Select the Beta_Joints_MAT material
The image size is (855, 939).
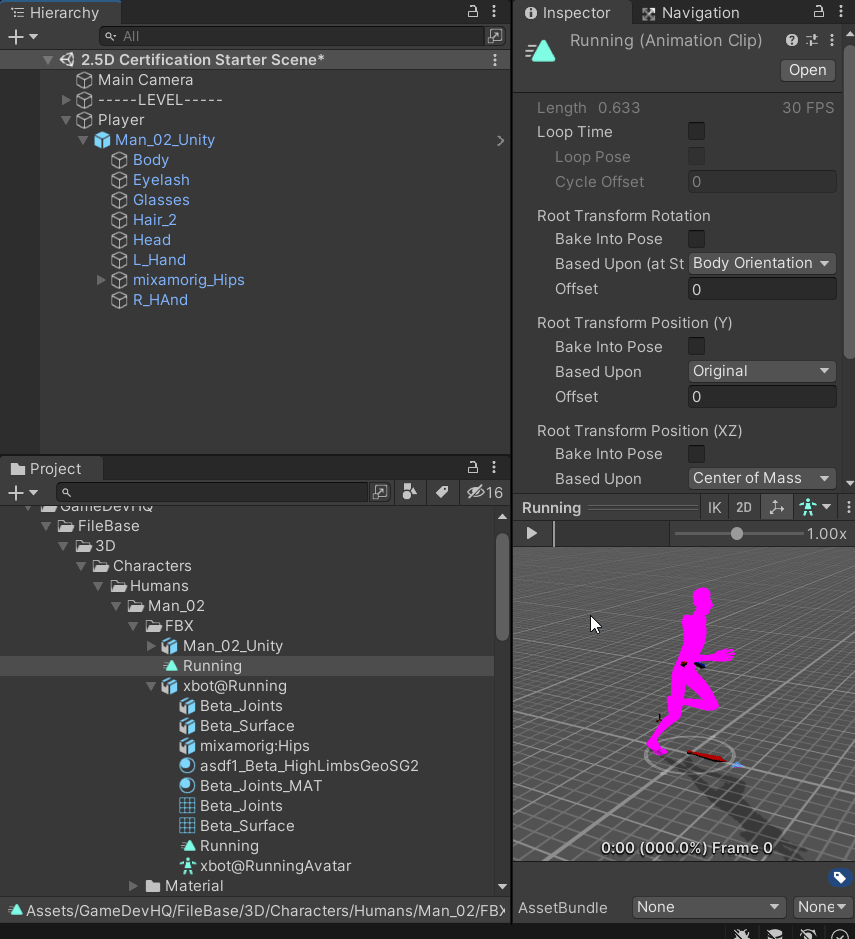pyautogui.click(x=260, y=786)
